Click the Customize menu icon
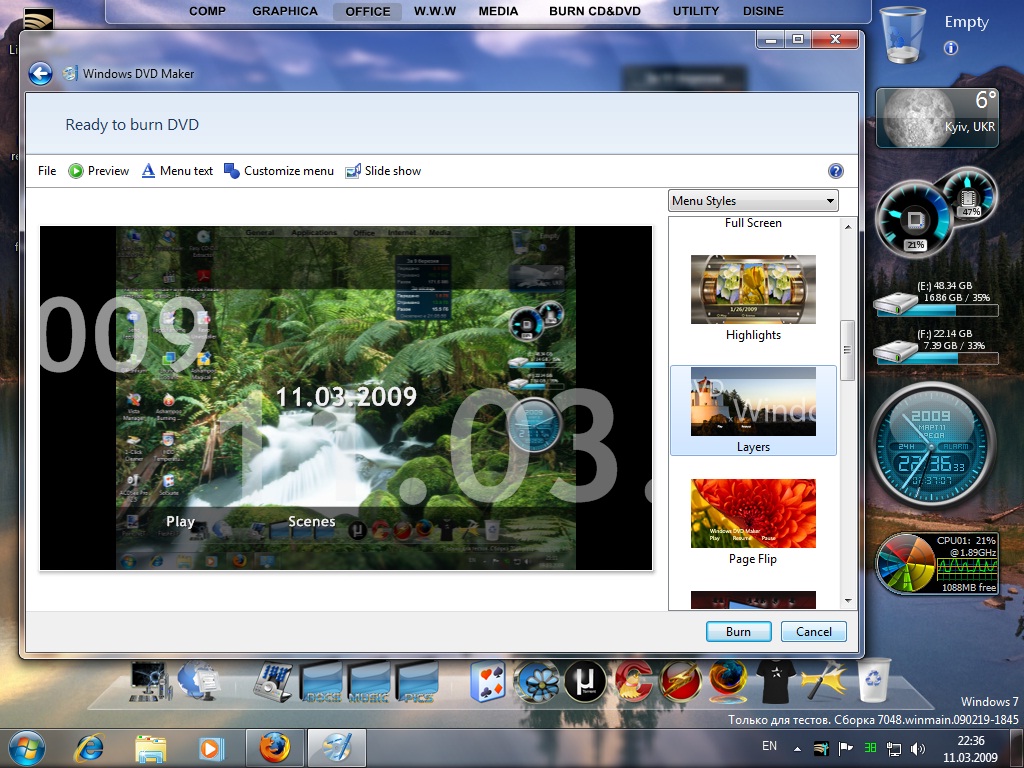The height and width of the screenshot is (768, 1024). pos(231,171)
